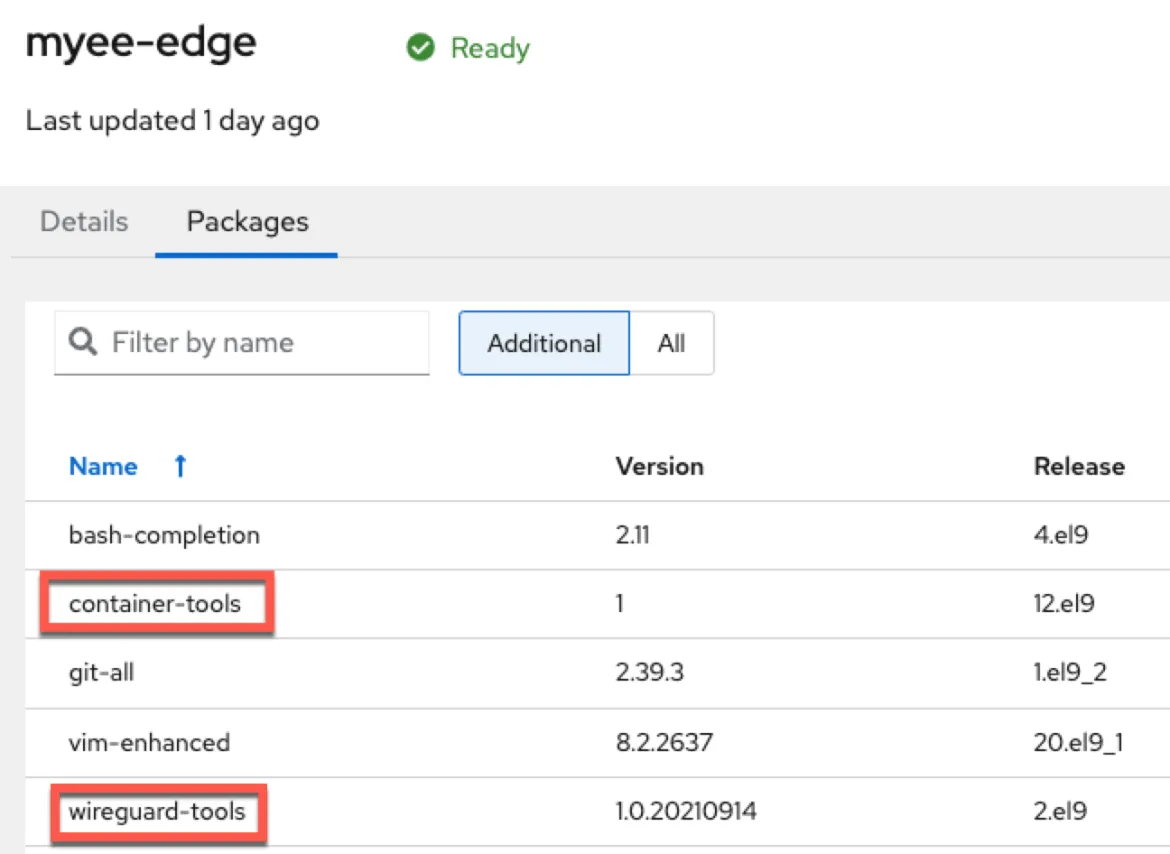Select the Packages tab
Viewport: 1170px width, 854px height.
coord(247,221)
